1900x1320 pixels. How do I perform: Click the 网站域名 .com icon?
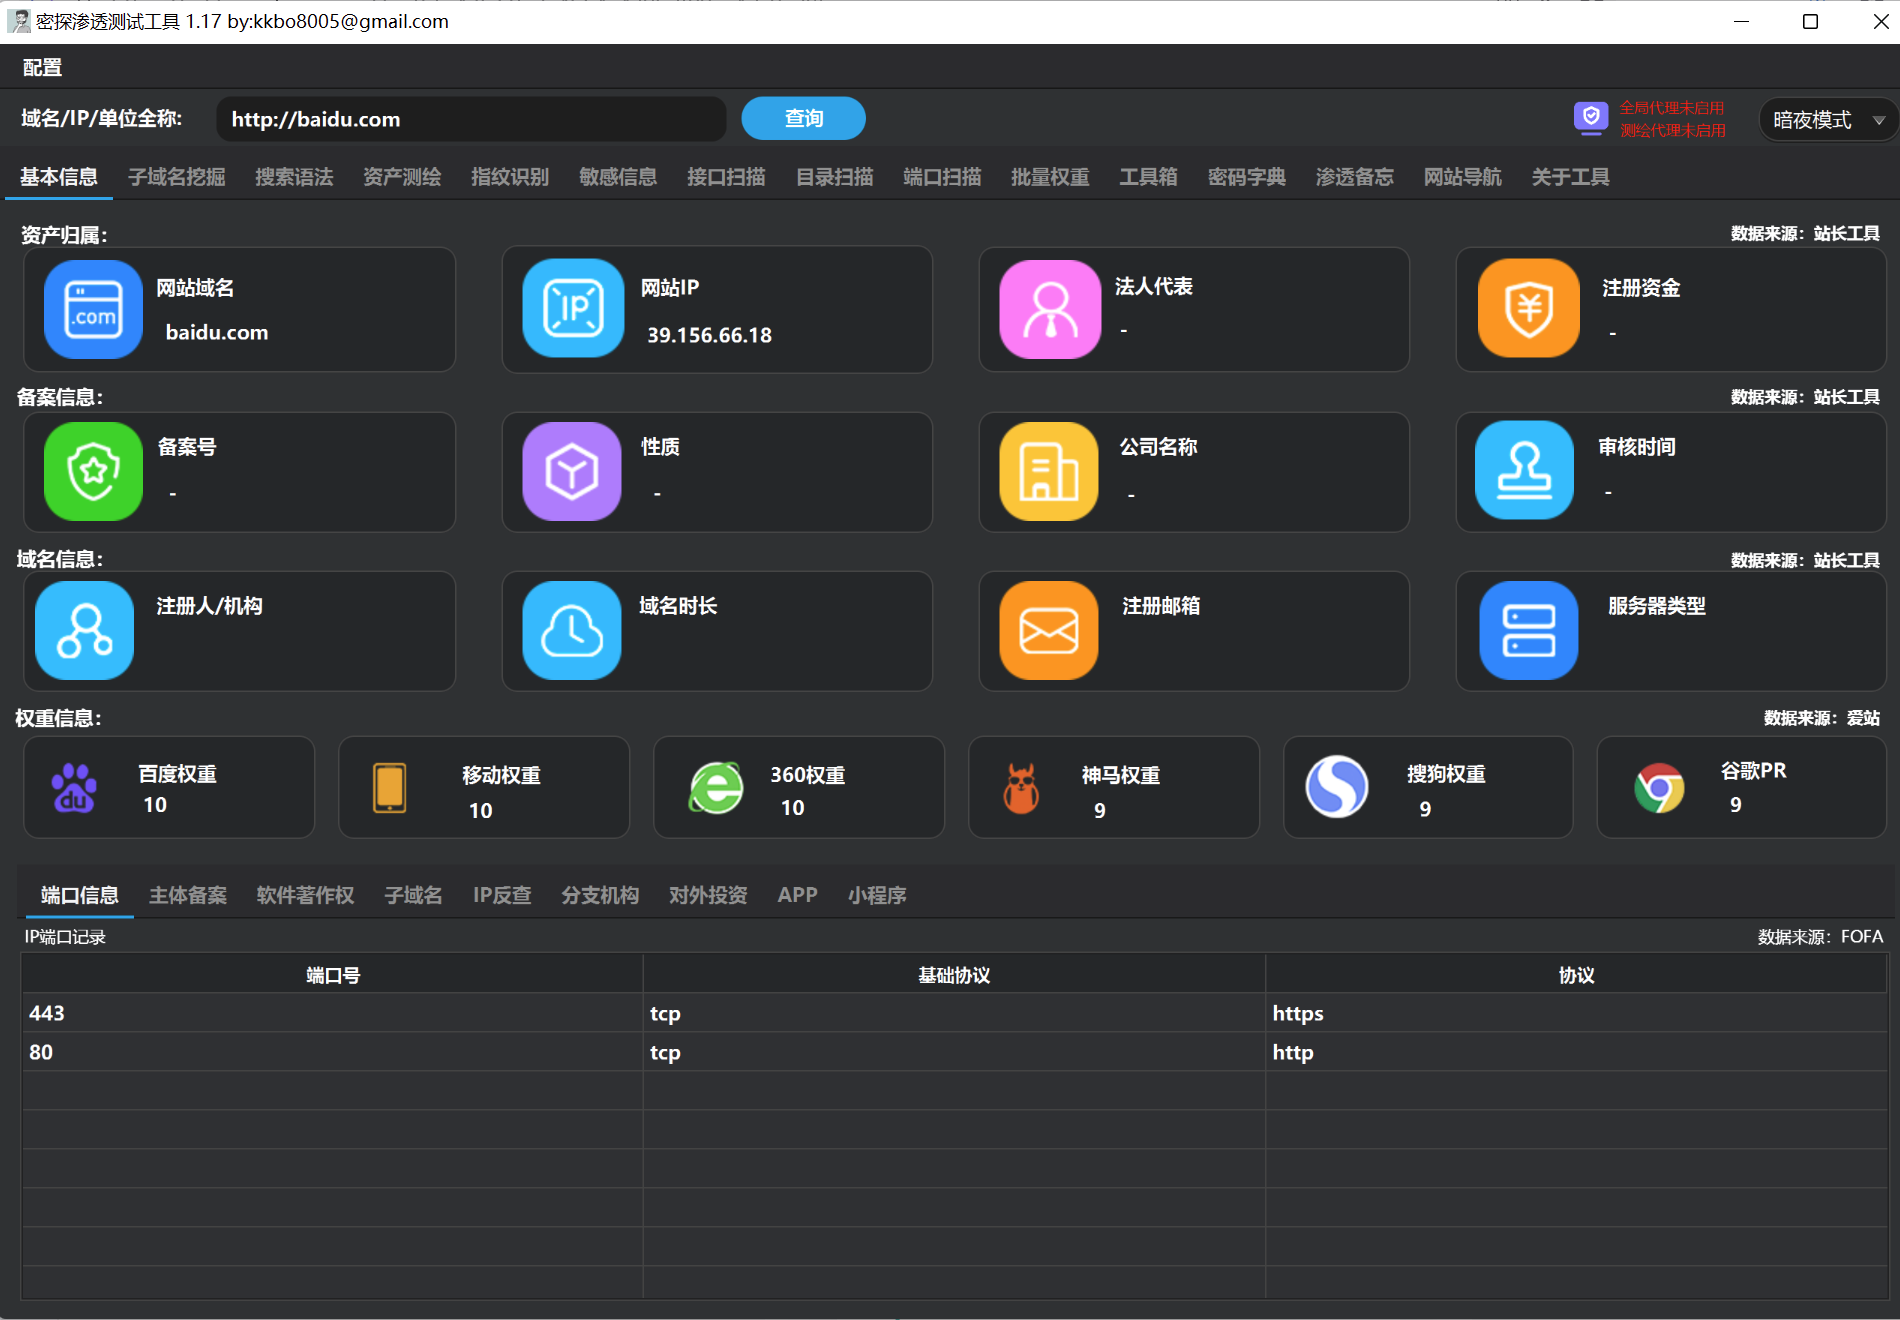tap(93, 309)
